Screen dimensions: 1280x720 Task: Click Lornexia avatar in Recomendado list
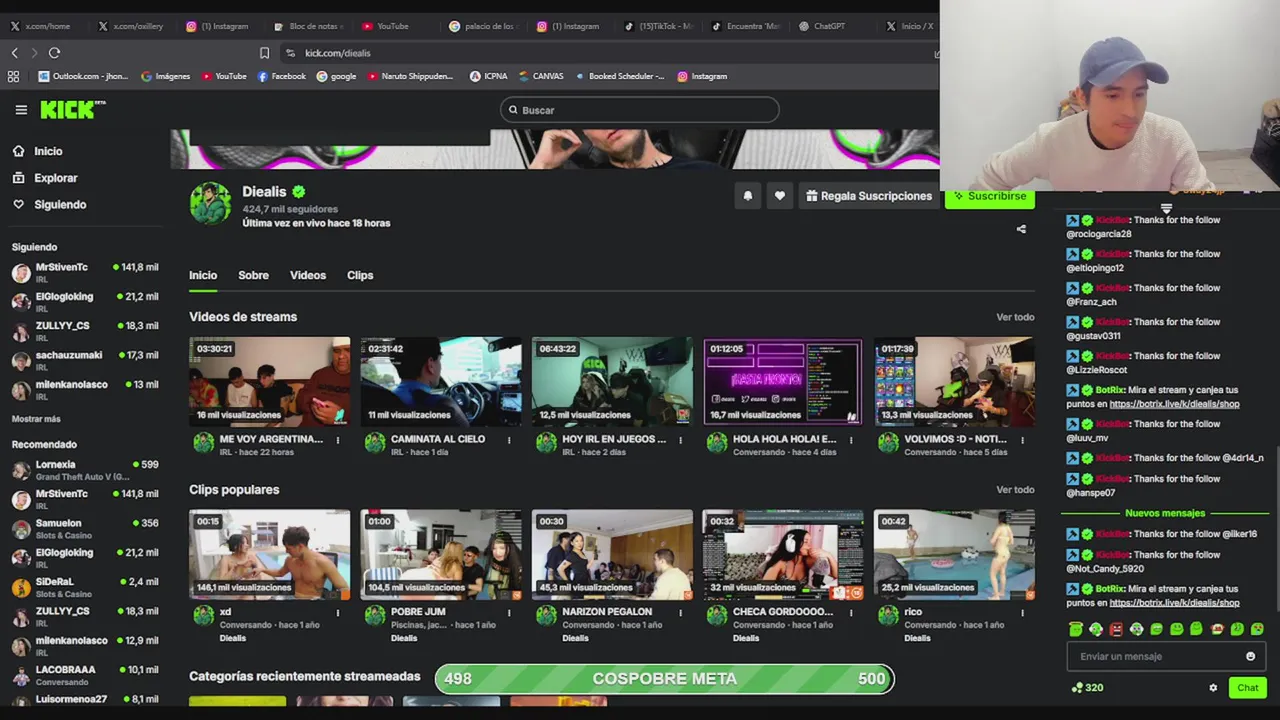click(21, 470)
